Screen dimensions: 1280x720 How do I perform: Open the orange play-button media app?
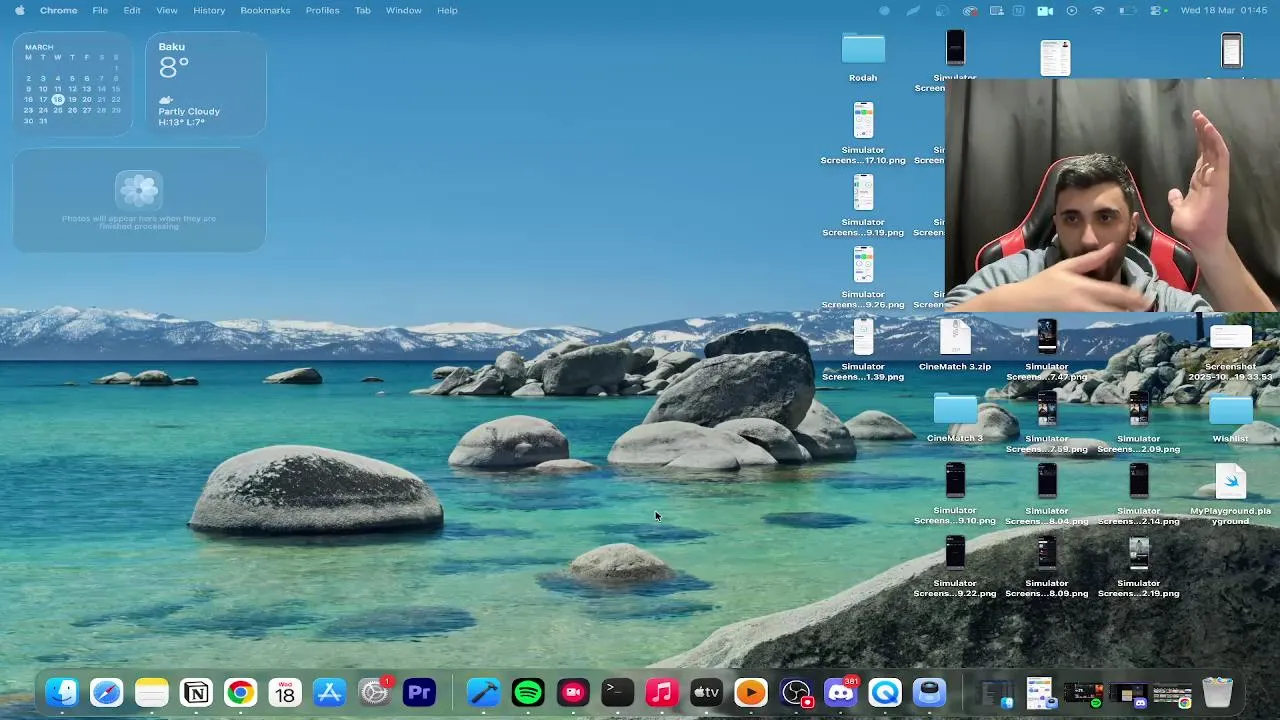tap(751, 692)
